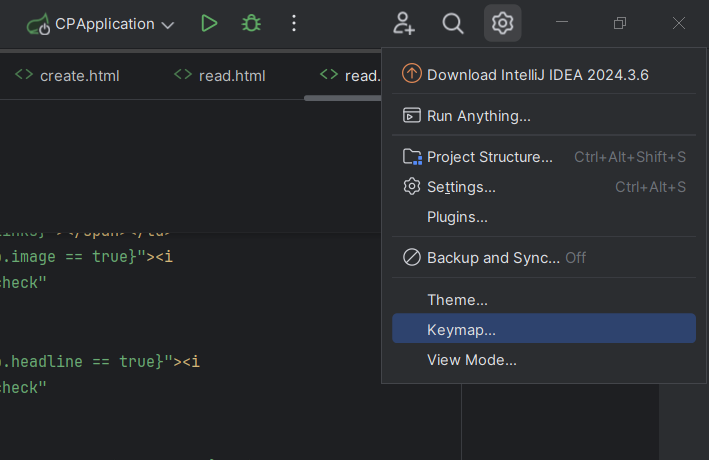
Task: Minimize the IntelliJ IDEA window
Action: pos(562,23)
